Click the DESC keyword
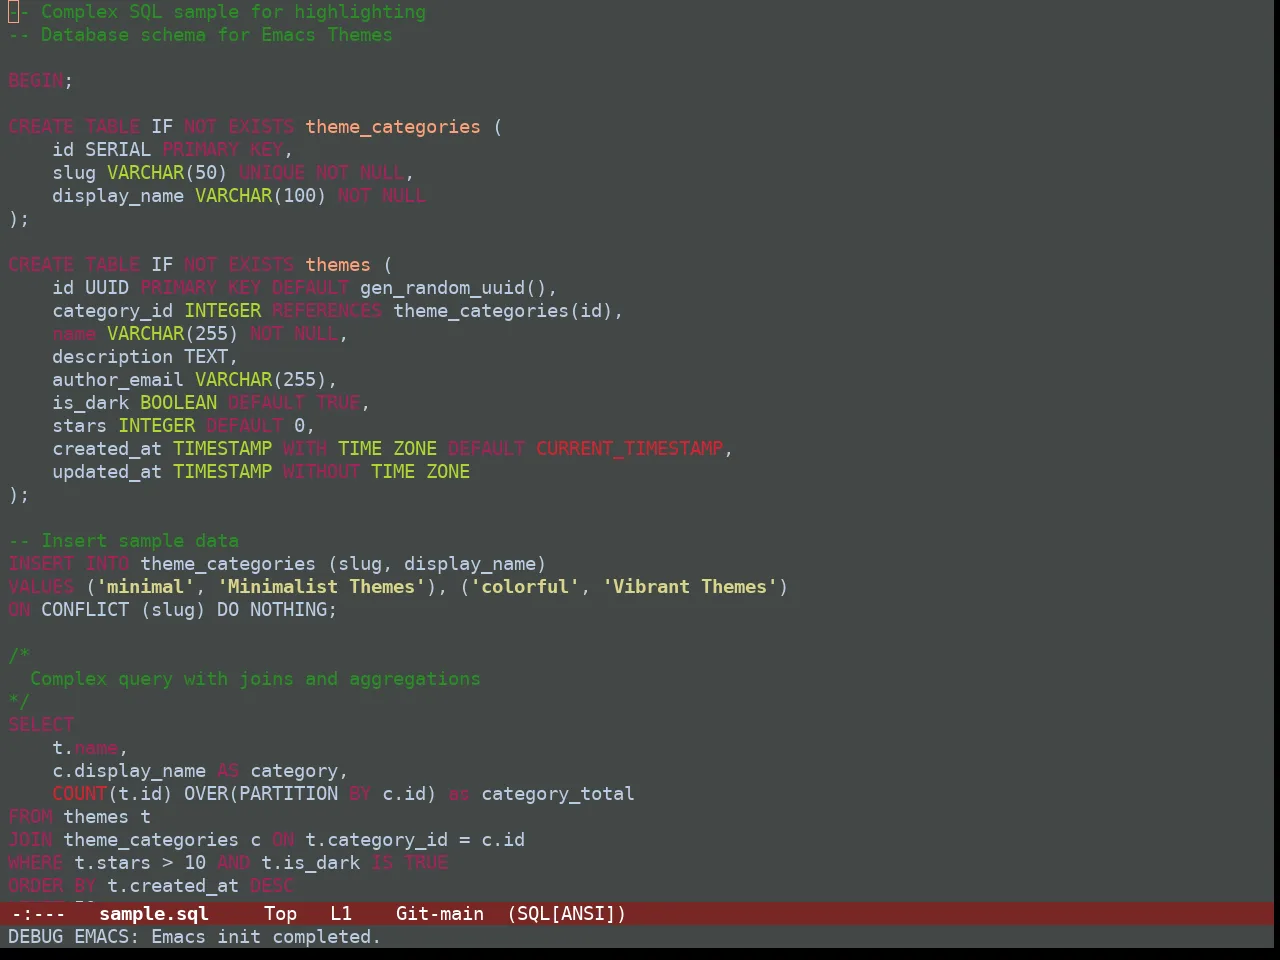The height and width of the screenshot is (960, 1280). 272,886
